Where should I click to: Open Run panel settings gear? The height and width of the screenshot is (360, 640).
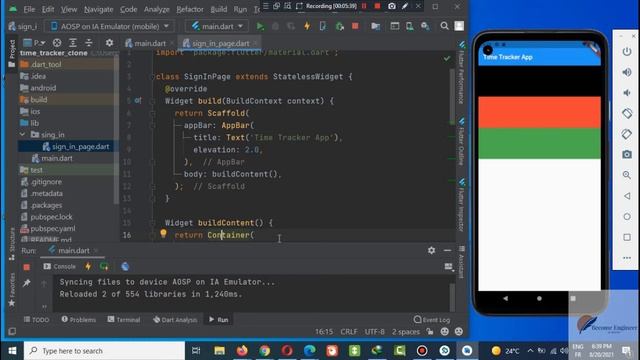click(x=431, y=250)
